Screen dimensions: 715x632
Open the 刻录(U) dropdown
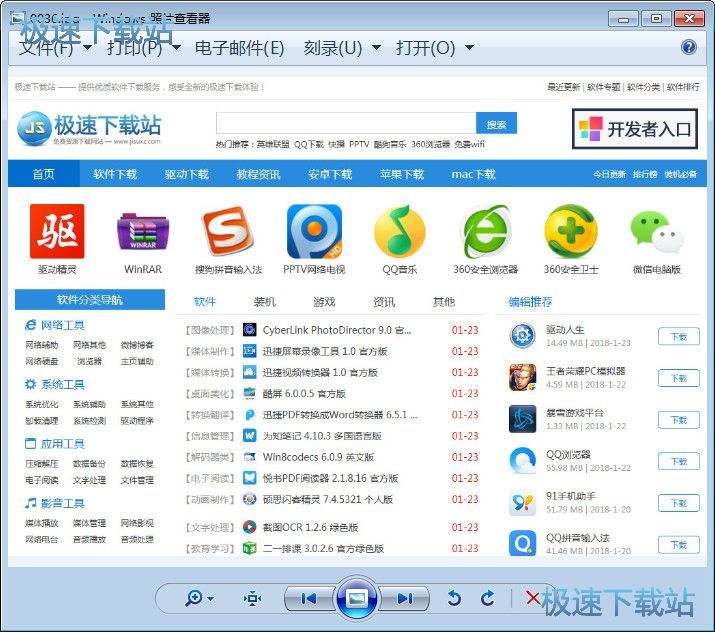pyautogui.click(x=342, y=48)
